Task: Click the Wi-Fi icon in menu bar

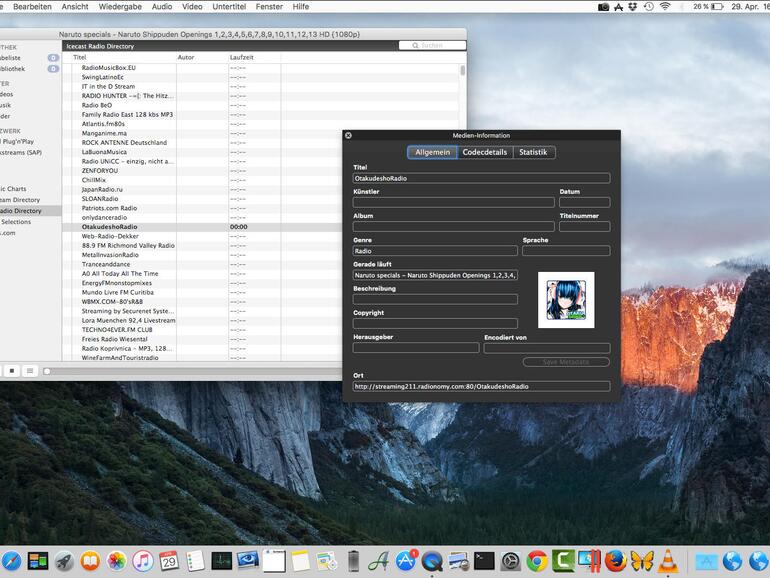Action: pos(665,7)
